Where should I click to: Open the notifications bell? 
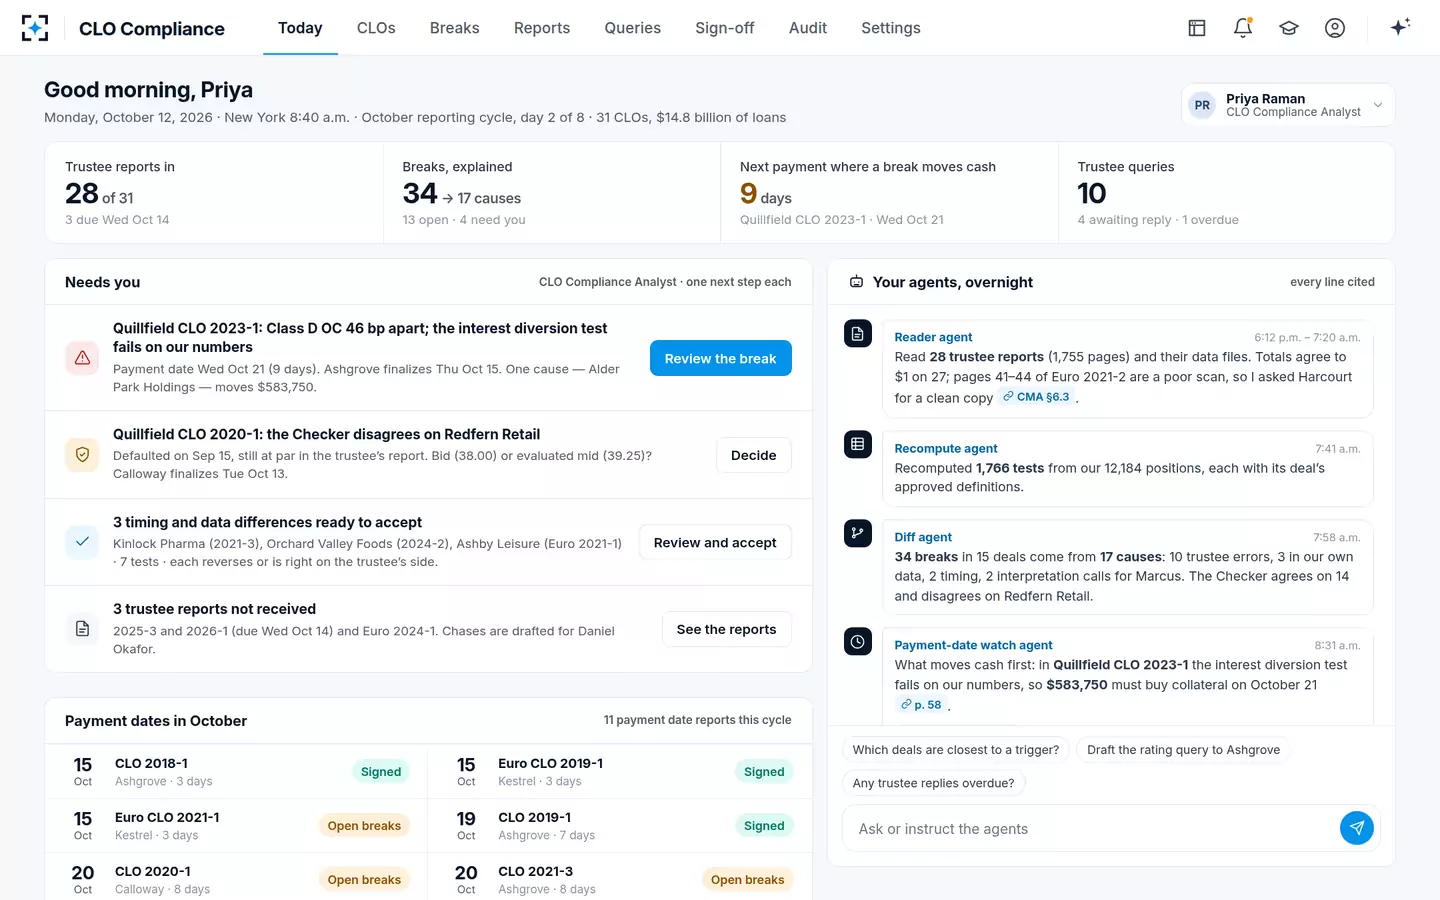point(1243,28)
